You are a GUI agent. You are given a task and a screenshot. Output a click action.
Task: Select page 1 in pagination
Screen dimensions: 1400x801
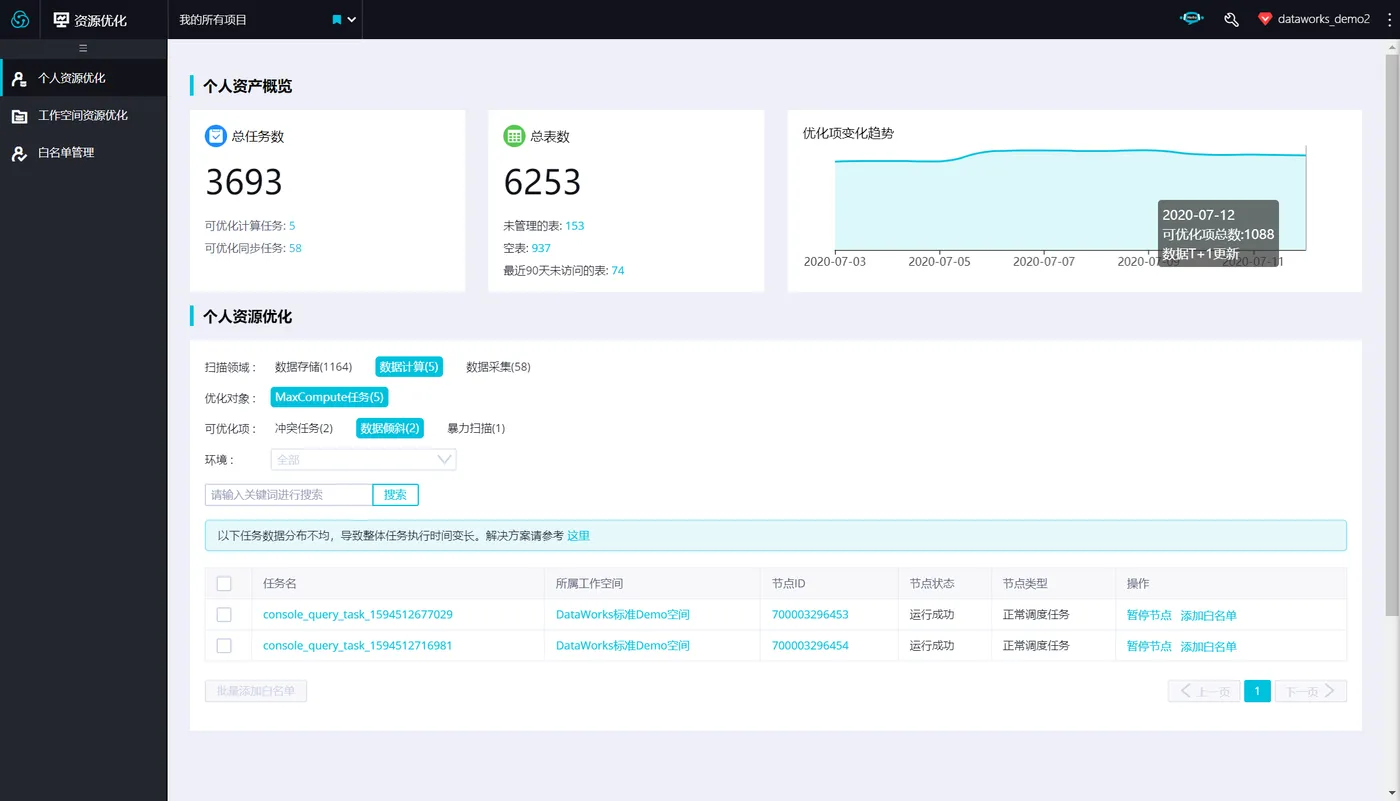(1257, 691)
